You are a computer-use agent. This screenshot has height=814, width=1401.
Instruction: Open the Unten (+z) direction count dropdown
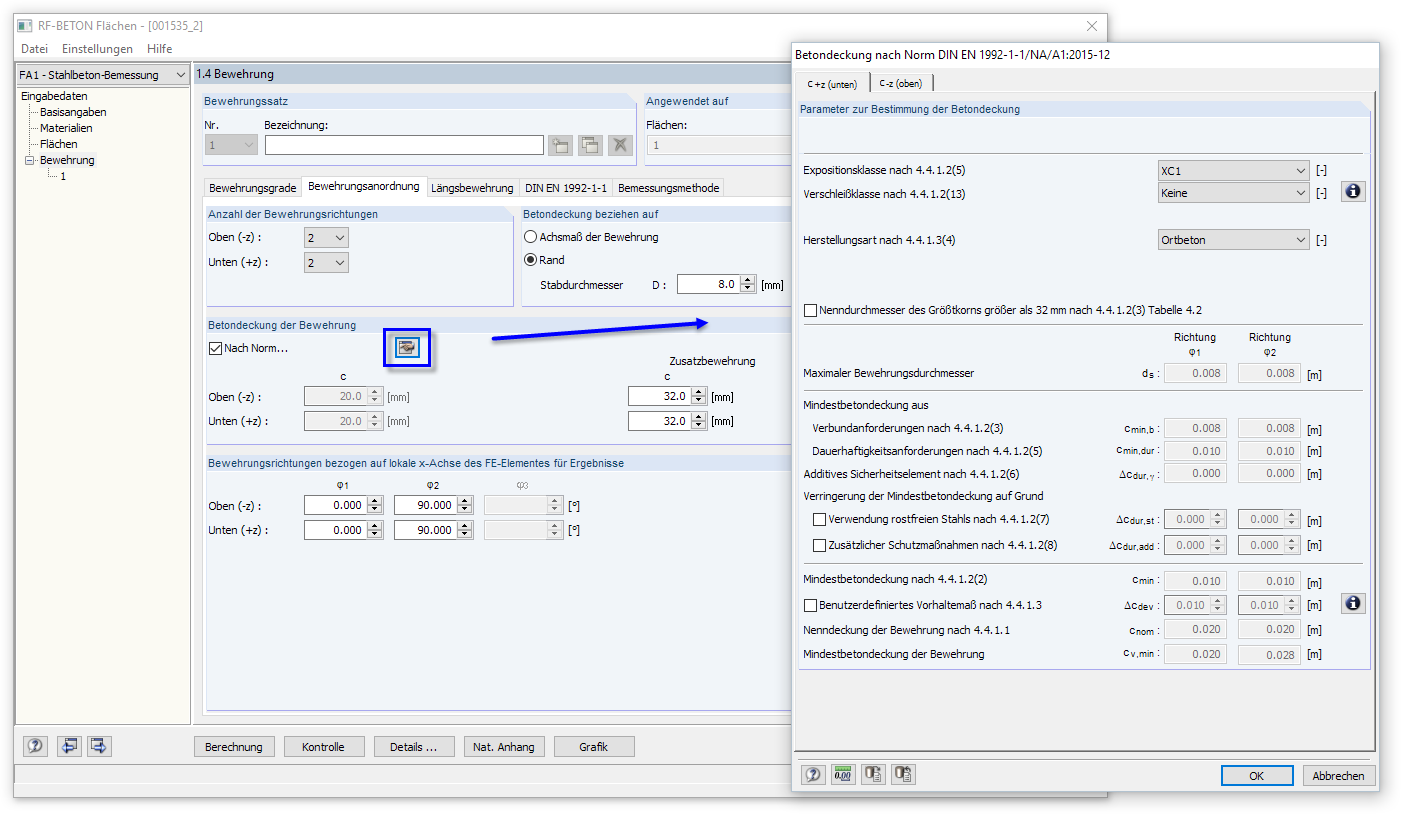[326, 262]
